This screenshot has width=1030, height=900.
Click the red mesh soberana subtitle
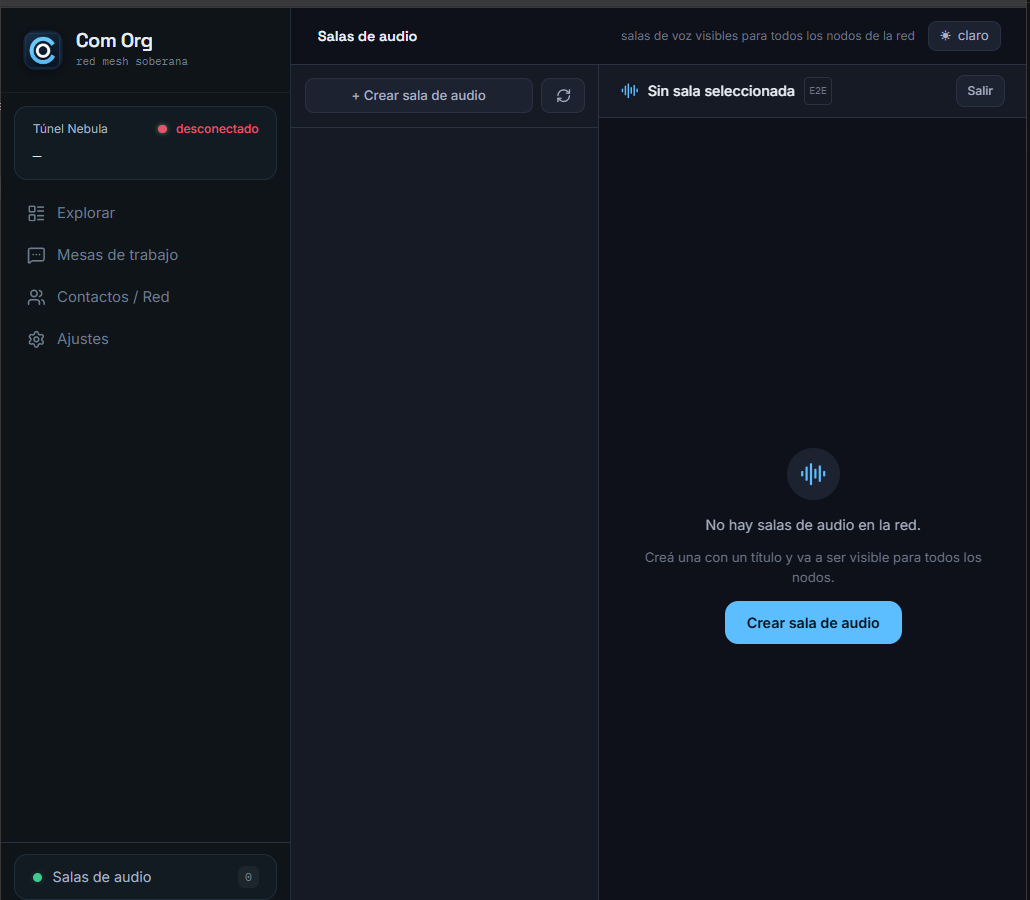click(x=132, y=62)
